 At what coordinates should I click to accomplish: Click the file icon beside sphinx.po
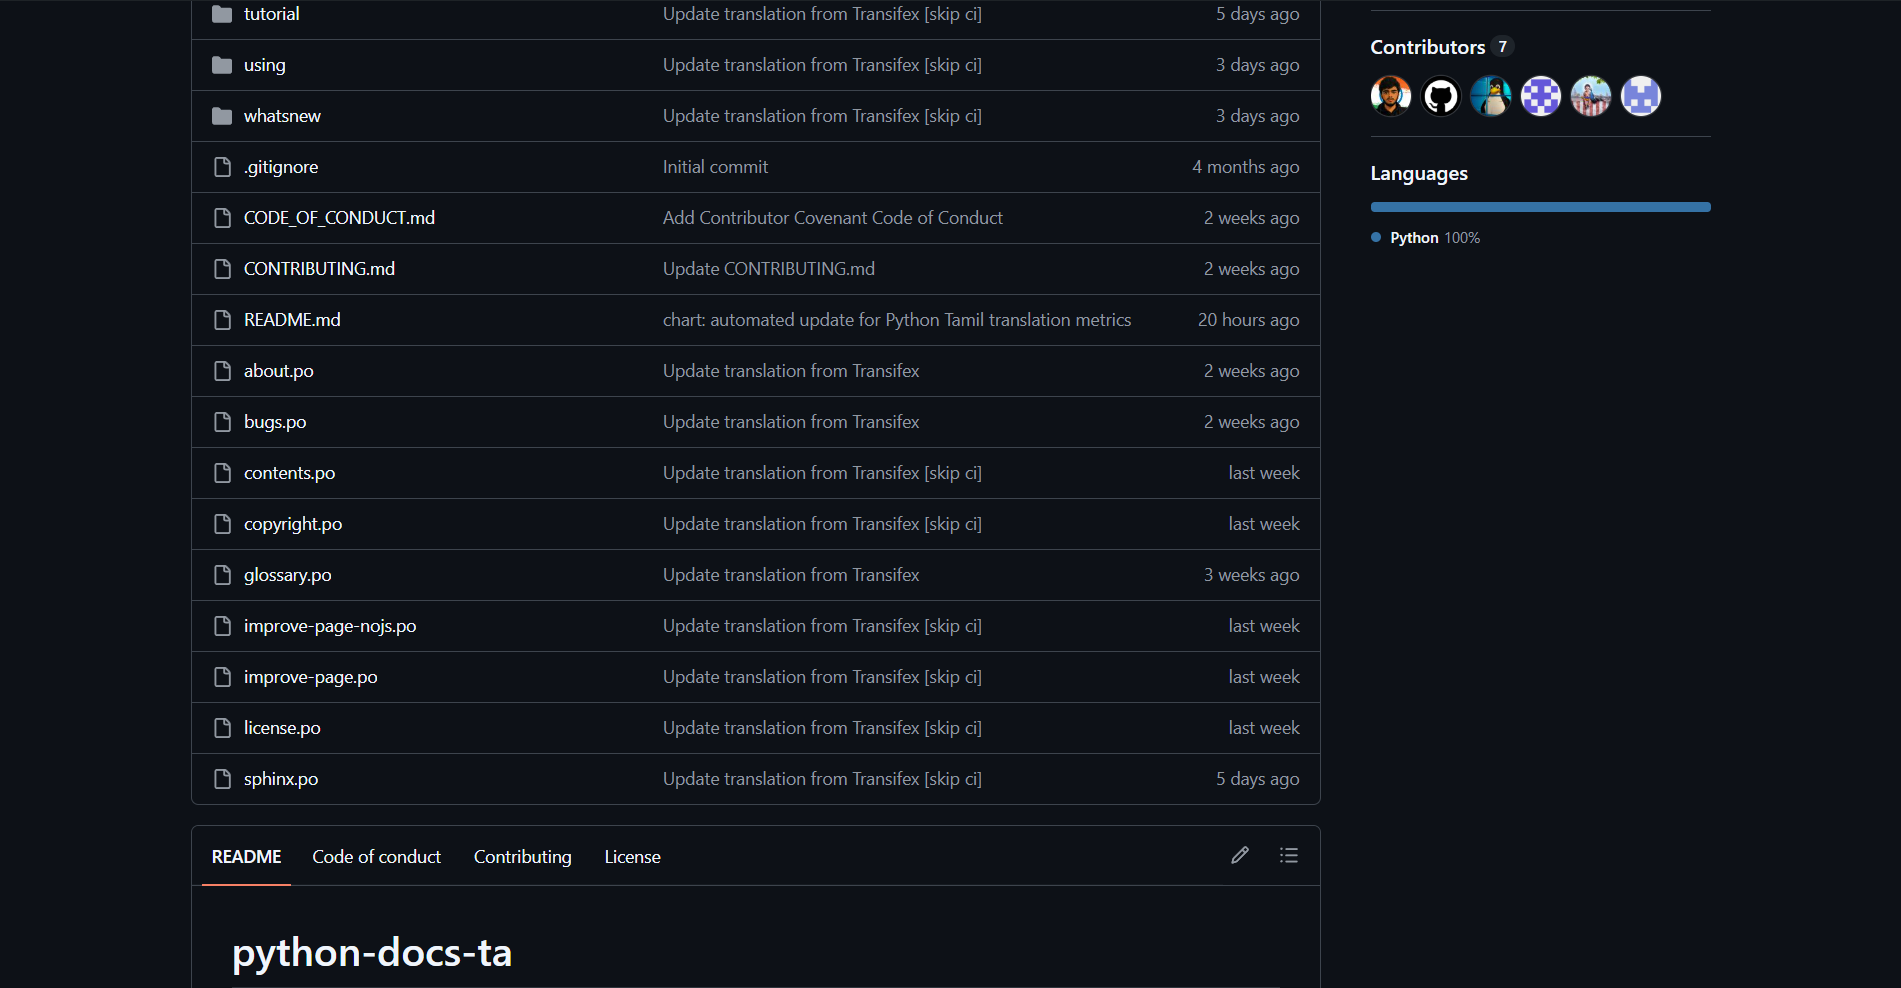(x=222, y=779)
